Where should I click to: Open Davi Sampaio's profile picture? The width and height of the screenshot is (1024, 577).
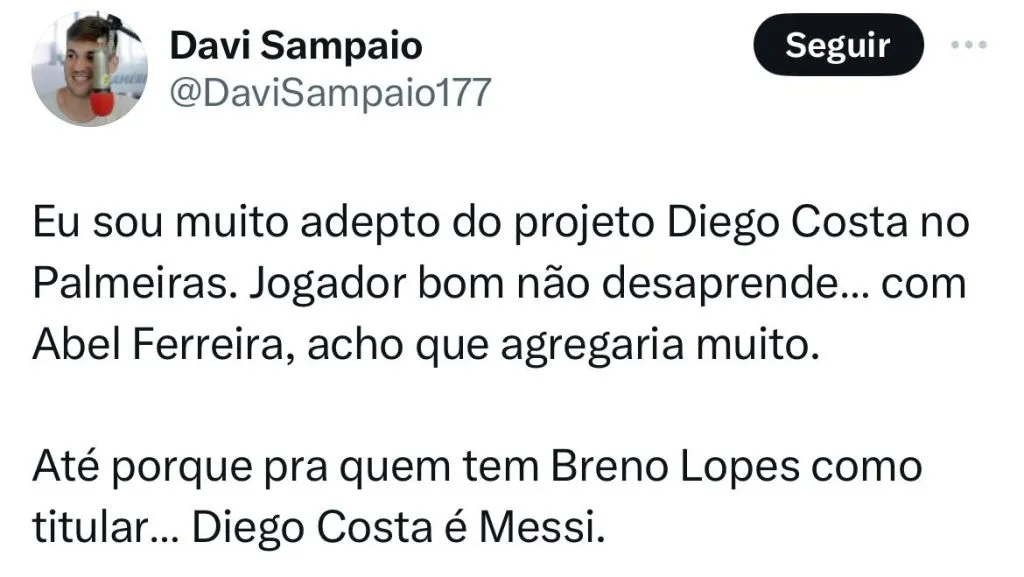coord(90,70)
